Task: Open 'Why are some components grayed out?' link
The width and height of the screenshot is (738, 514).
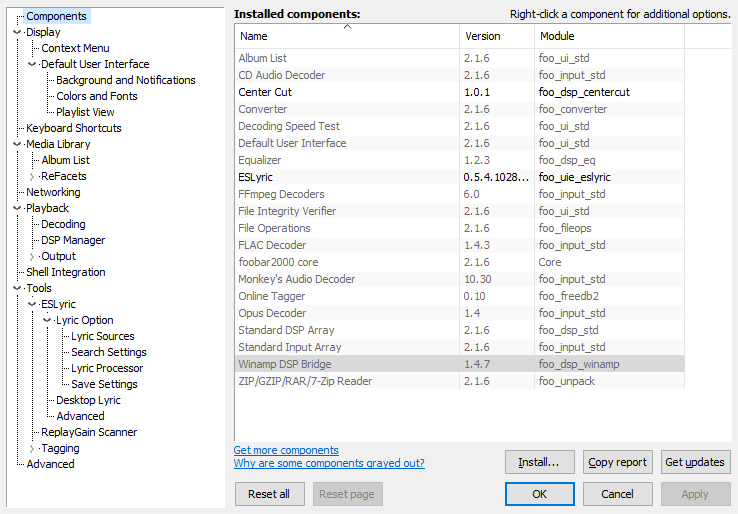Action: 329,463
